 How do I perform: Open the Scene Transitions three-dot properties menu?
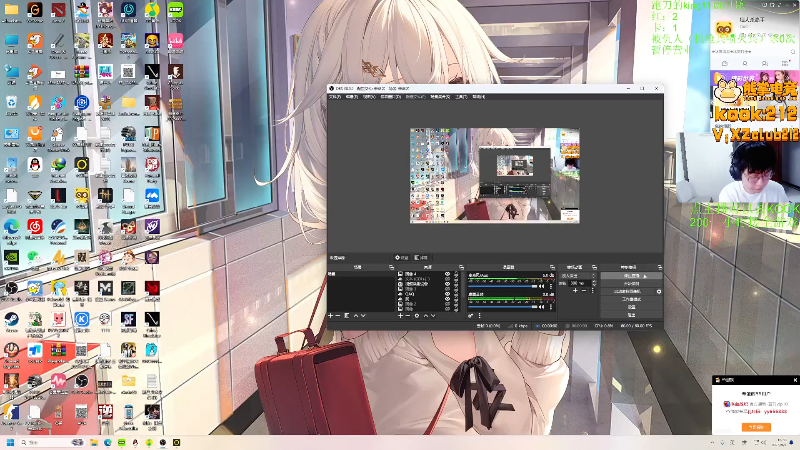(593, 290)
